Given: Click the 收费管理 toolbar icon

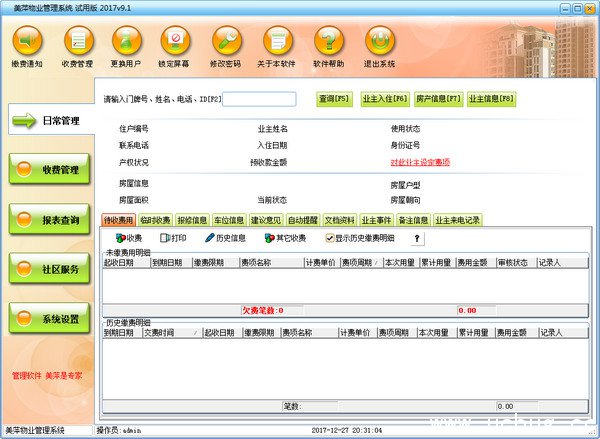Looking at the screenshot, I should 77,40.
